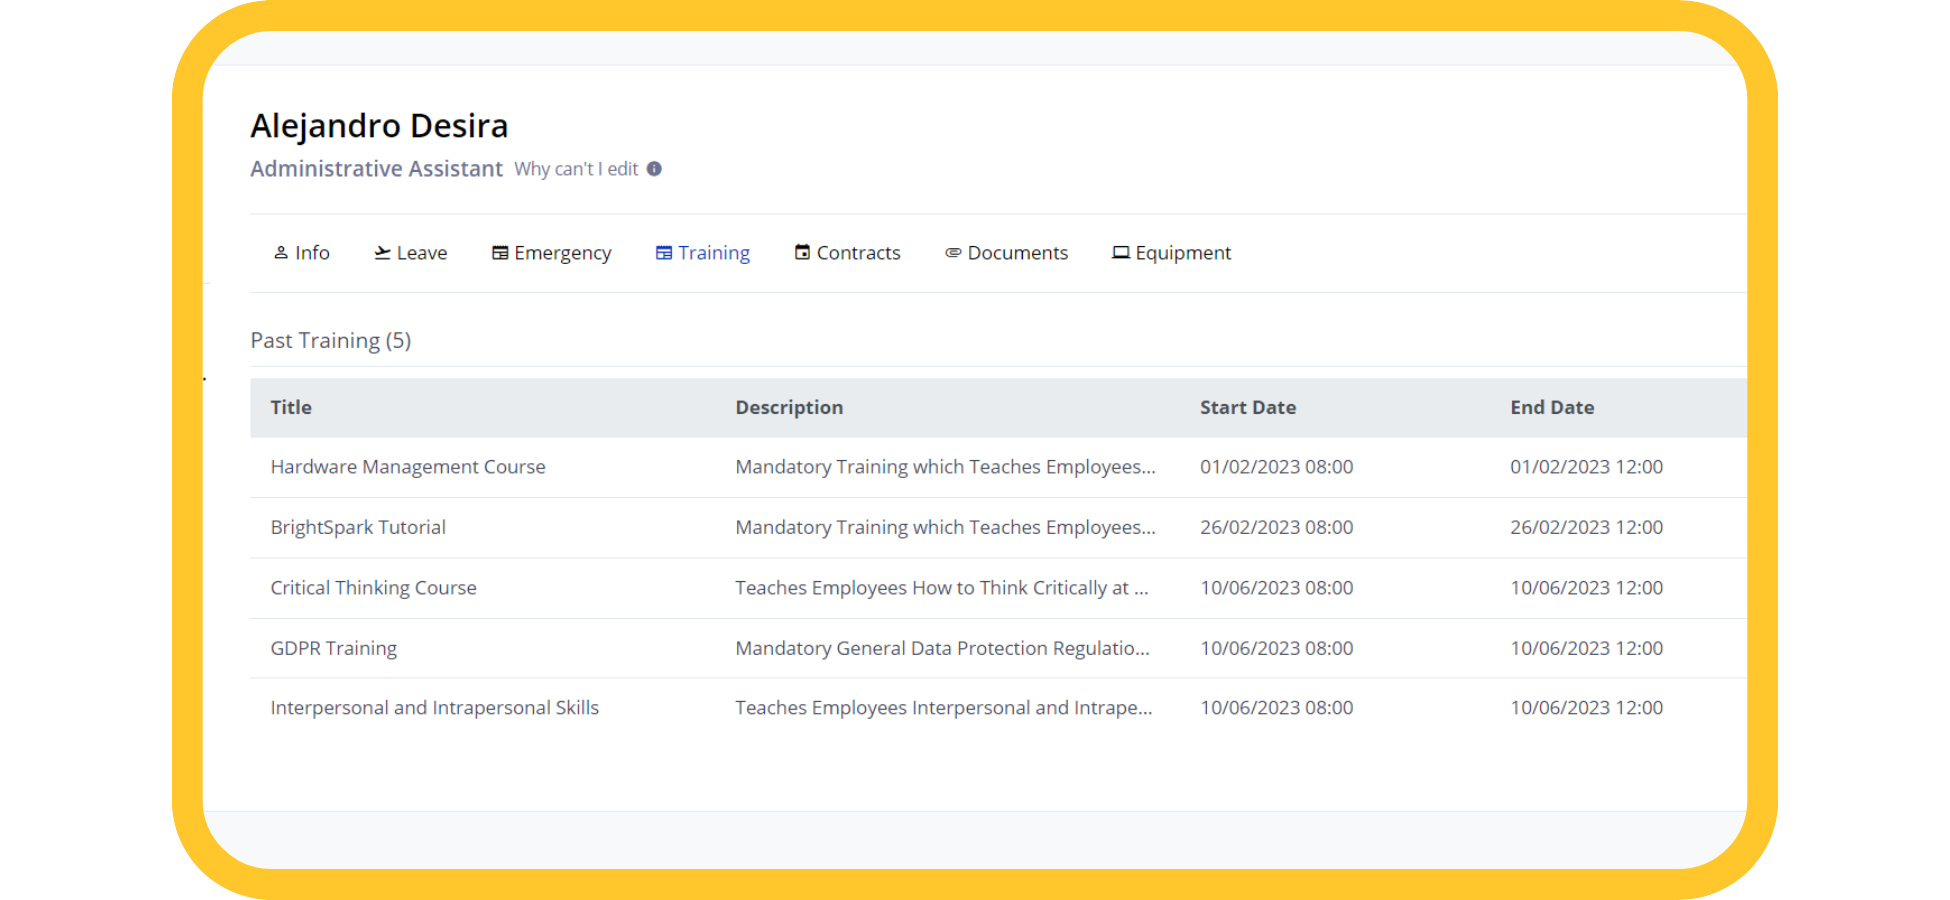The height and width of the screenshot is (900, 1950).
Task: Select the BrightSpark Tutorial row
Action: point(358,527)
